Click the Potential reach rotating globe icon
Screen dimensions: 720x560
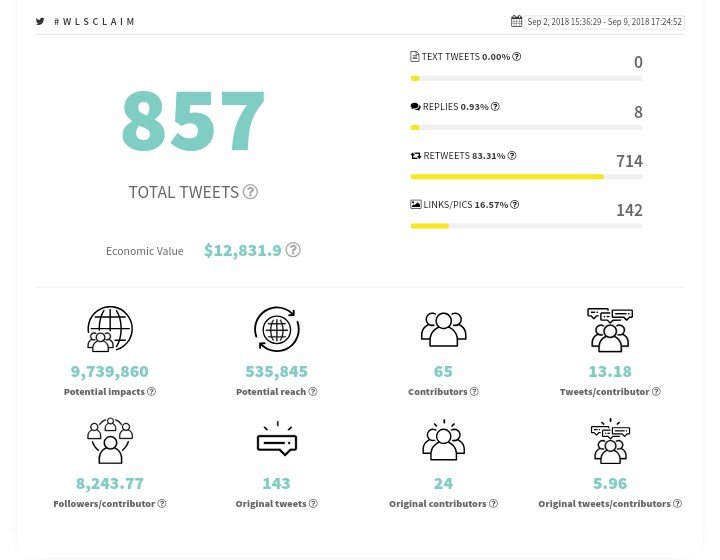tap(276, 329)
